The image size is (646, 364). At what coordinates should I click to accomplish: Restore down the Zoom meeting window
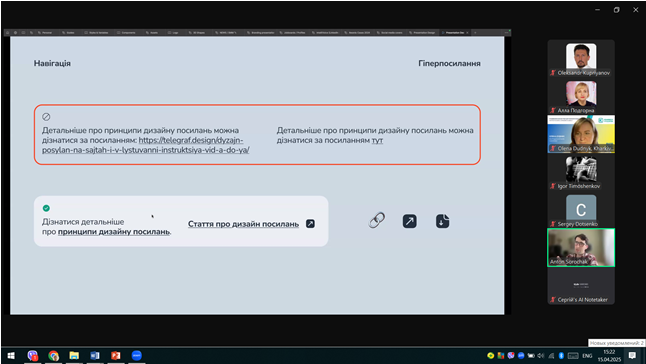coord(616,10)
